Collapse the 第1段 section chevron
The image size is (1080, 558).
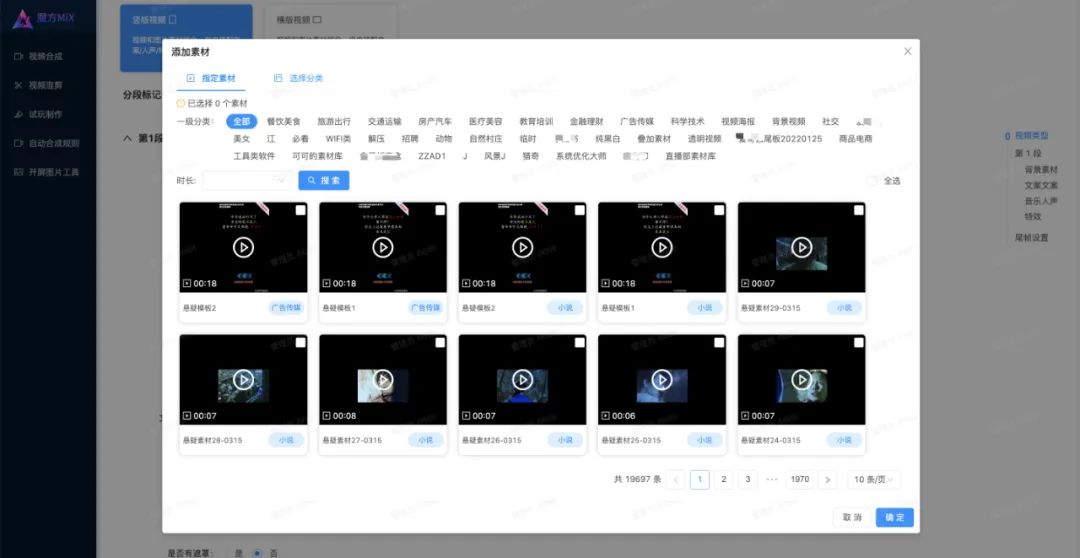tap(127, 138)
